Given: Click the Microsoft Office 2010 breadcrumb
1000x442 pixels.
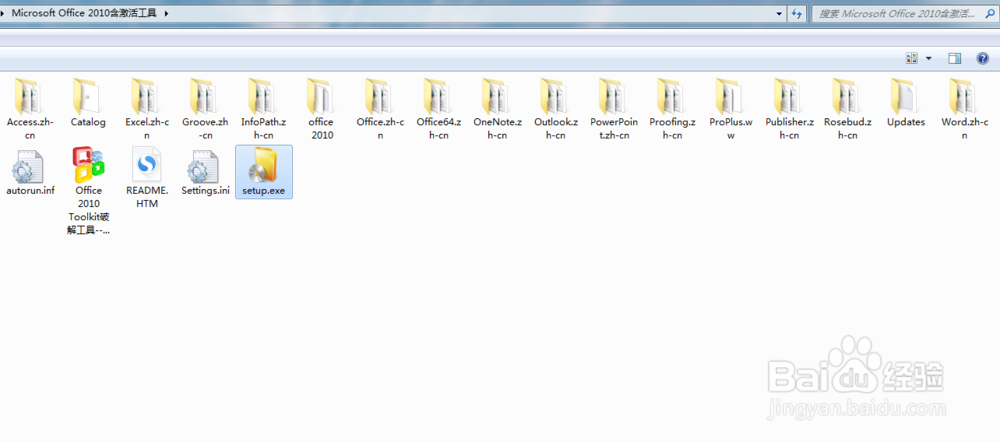Looking at the screenshot, I should (x=84, y=13).
